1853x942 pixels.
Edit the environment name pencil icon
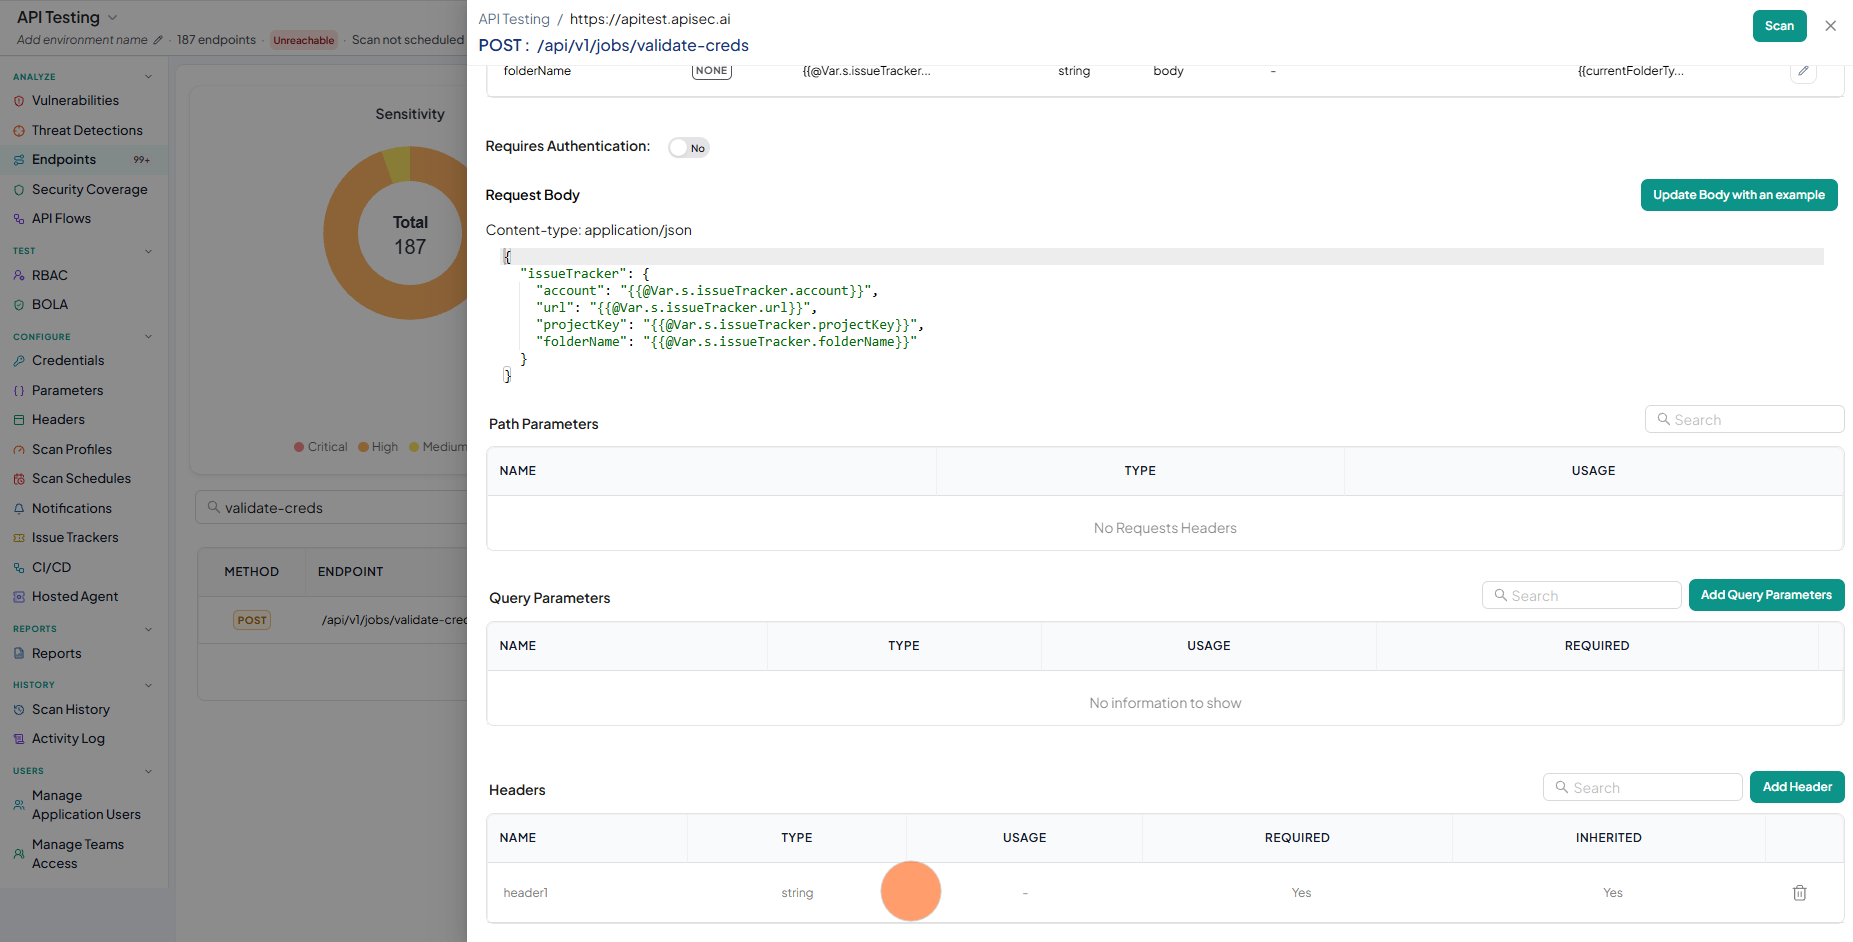[157, 40]
